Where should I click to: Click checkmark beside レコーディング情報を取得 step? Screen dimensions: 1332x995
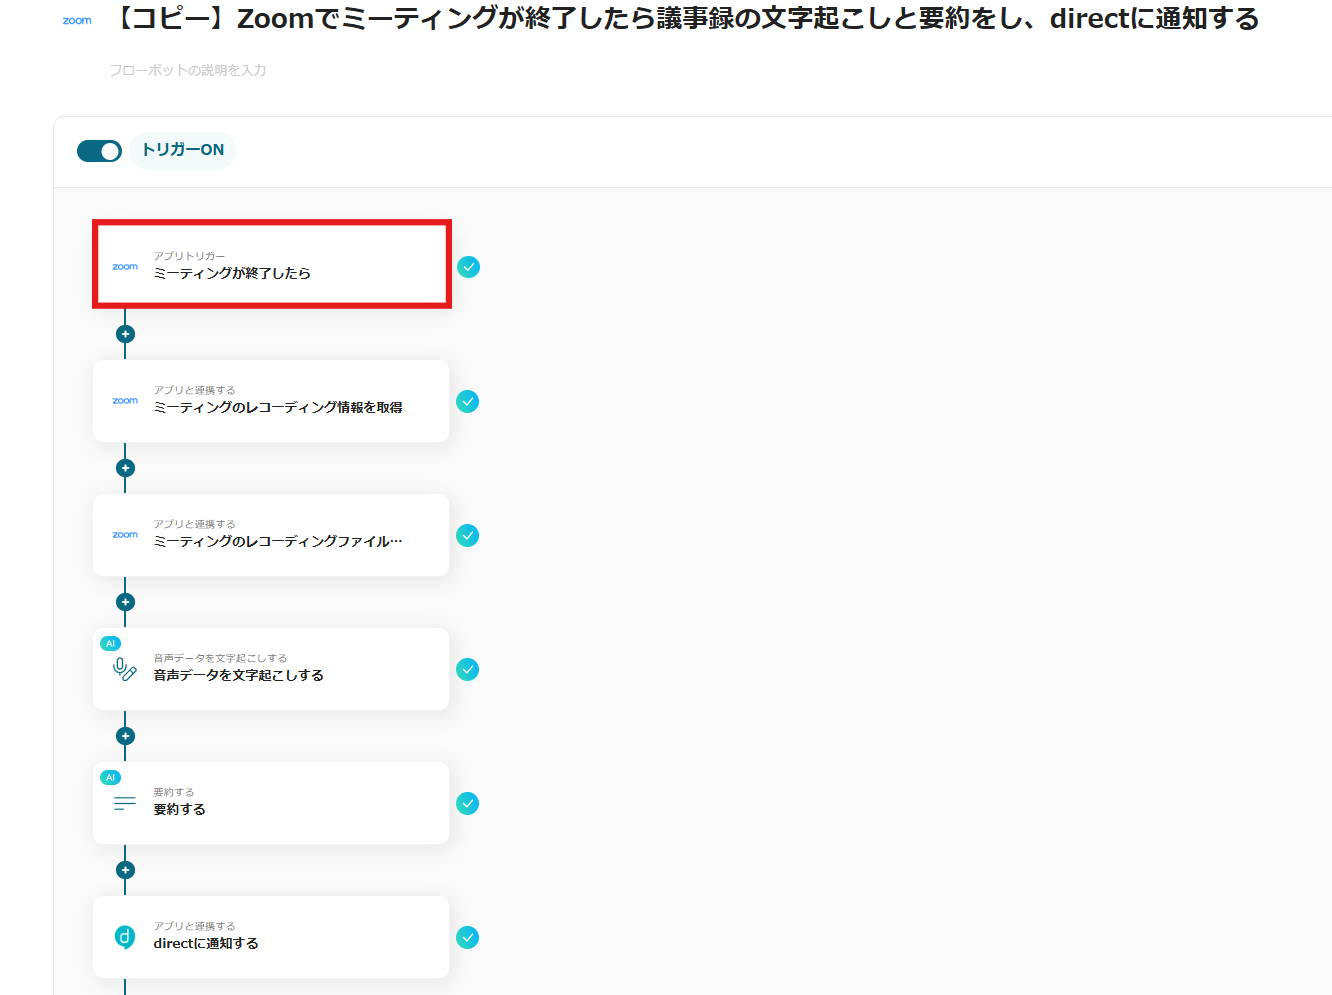point(467,401)
